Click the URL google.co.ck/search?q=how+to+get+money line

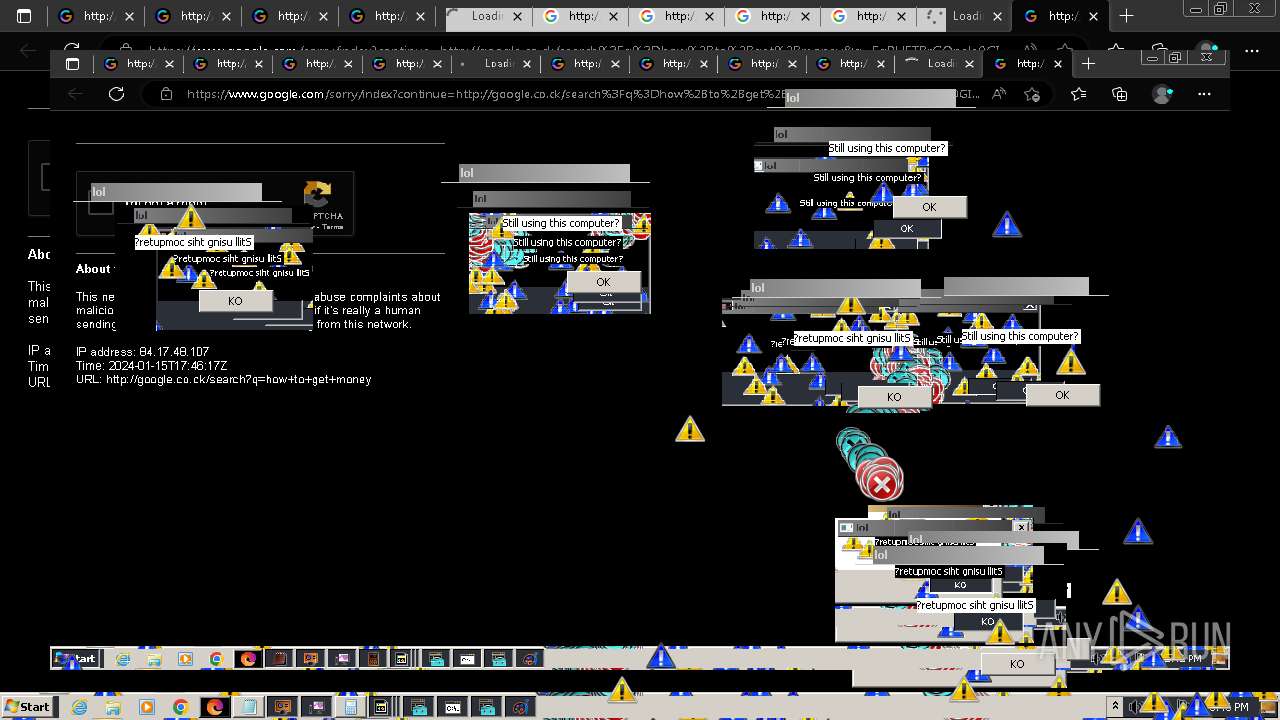pos(224,380)
